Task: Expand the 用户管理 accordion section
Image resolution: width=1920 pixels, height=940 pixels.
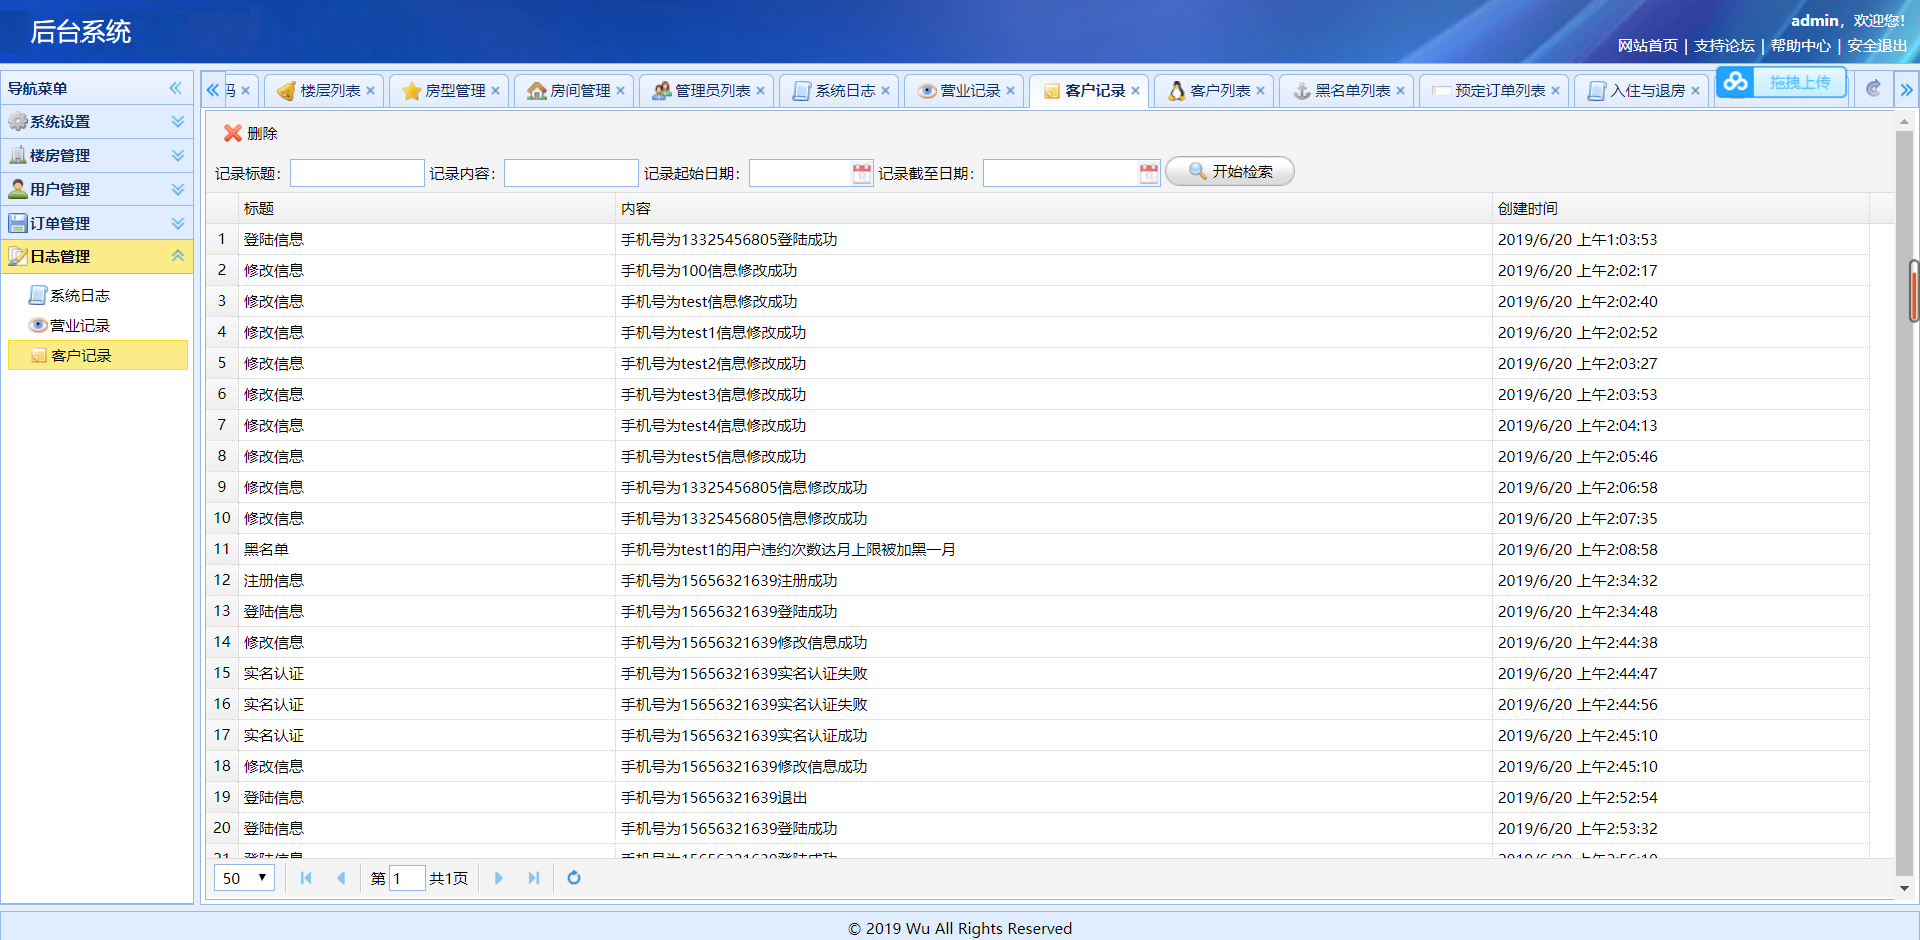Action: tap(97, 189)
